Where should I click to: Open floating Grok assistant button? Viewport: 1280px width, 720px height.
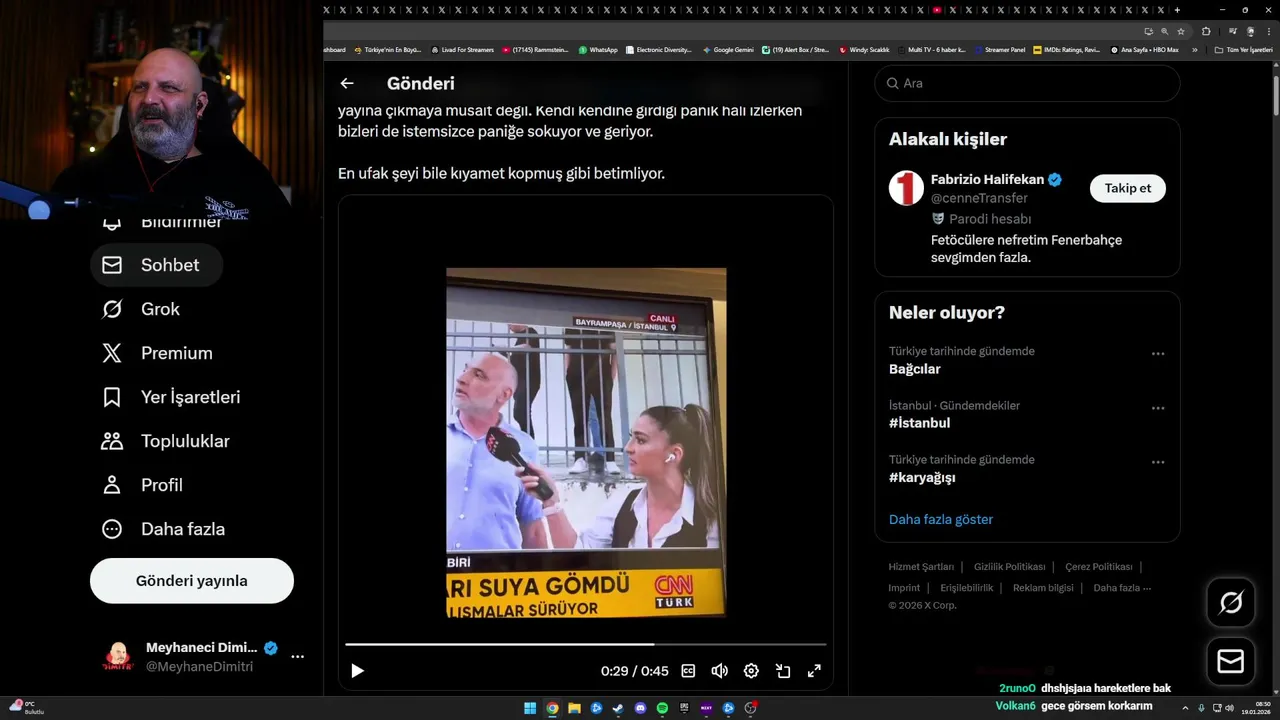click(1231, 602)
